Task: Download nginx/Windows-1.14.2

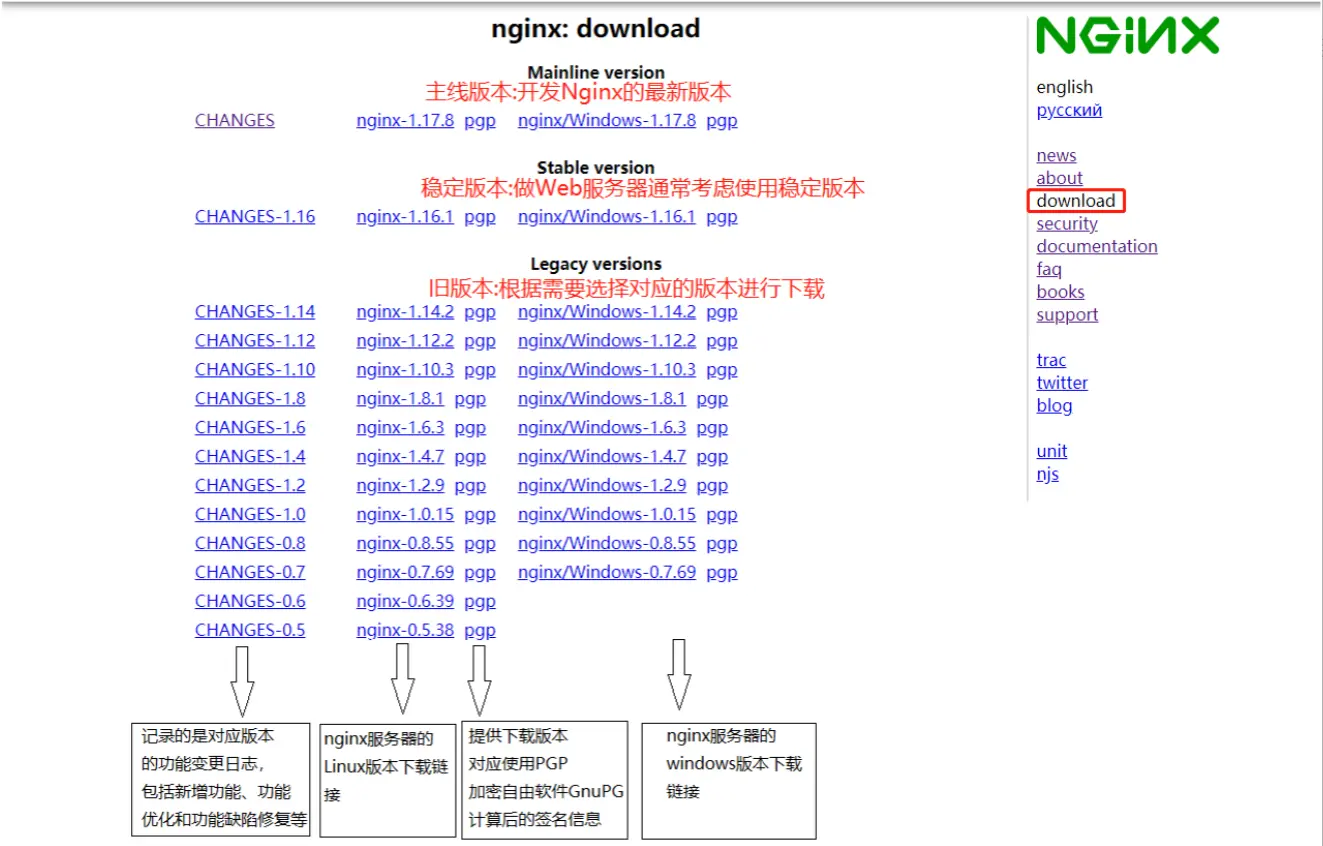Action: tap(607, 311)
